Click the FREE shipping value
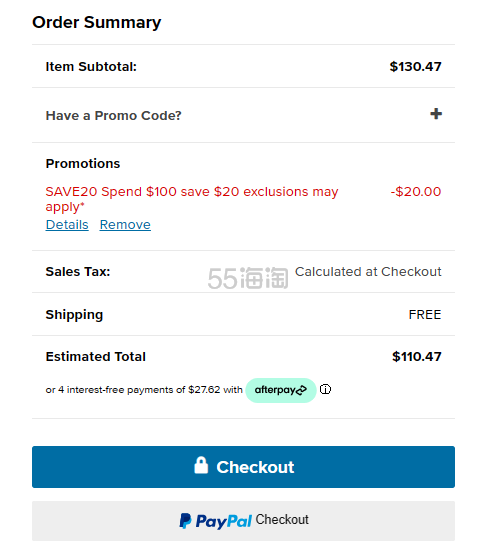The width and height of the screenshot is (497, 556). point(425,315)
